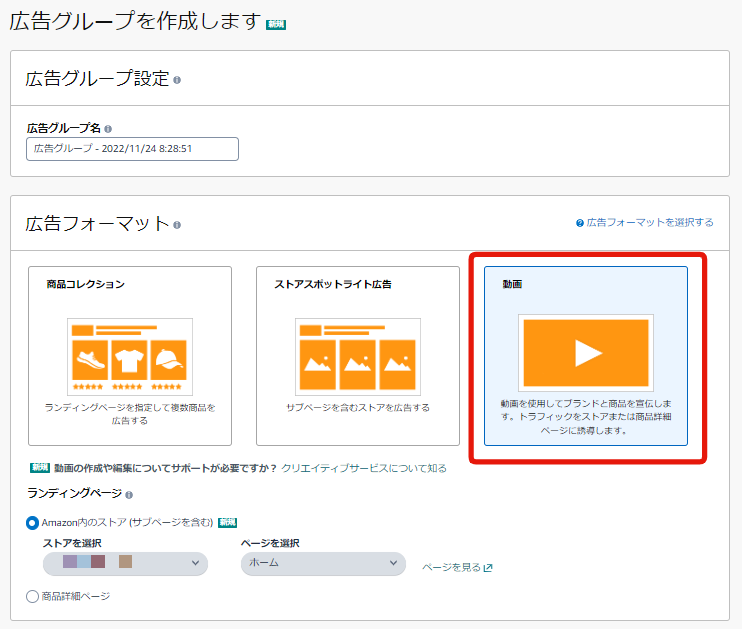742x629 pixels.
Task: Choose the 動画 ad format card
Action: click(586, 355)
